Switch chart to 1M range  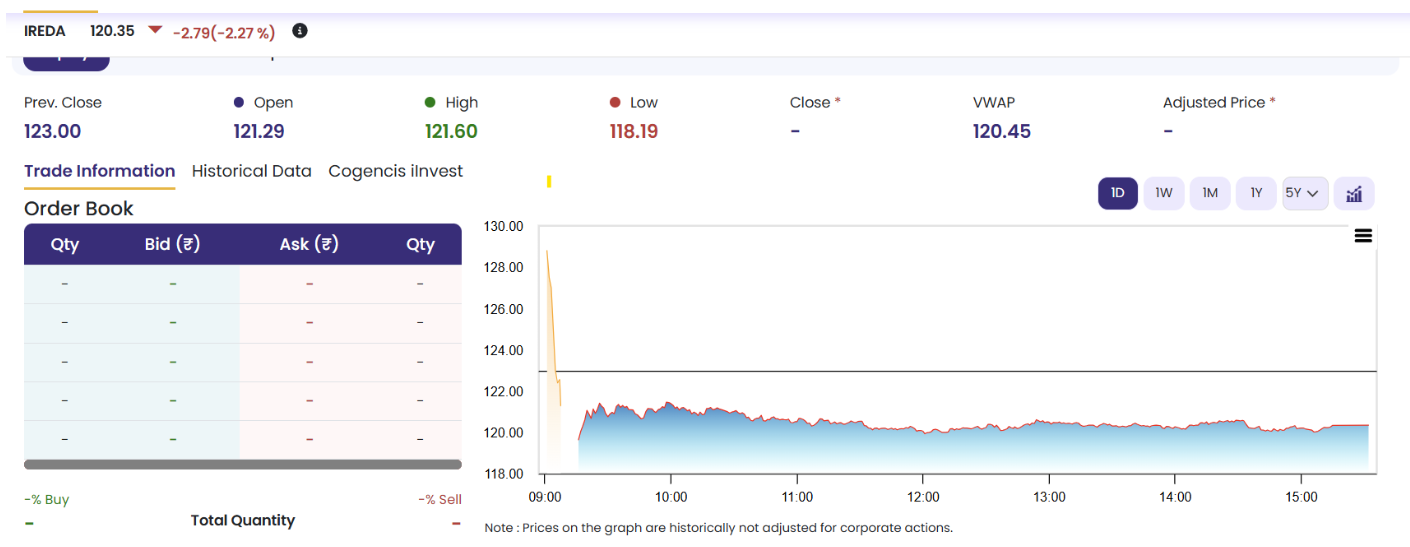point(1210,193)
